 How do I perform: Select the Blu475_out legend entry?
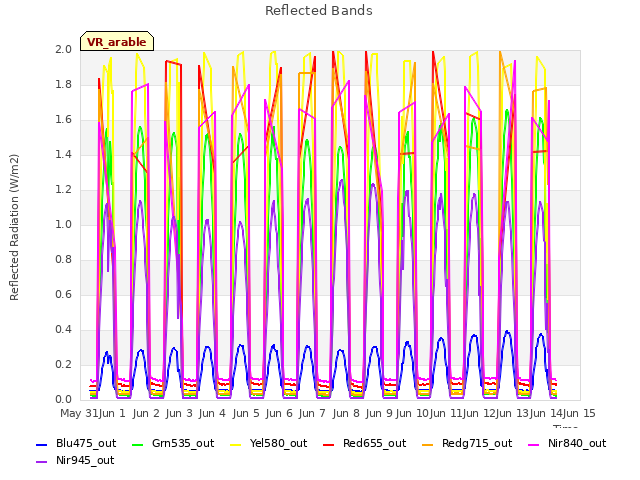76,443
